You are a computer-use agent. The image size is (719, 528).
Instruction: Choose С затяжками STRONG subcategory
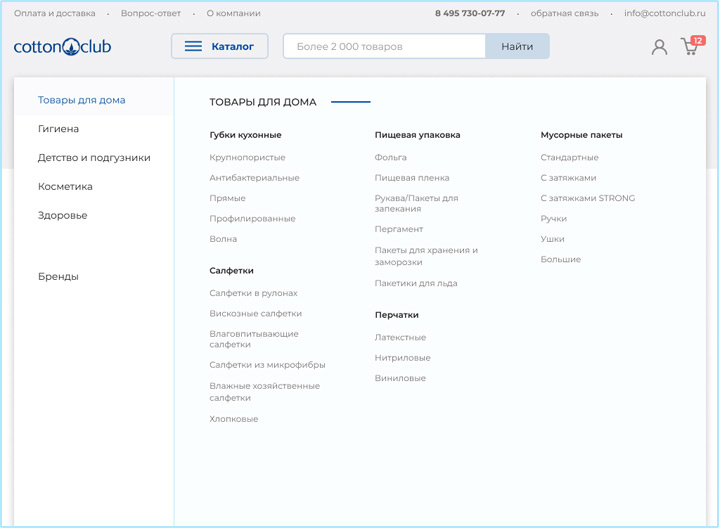click(587, 198)
